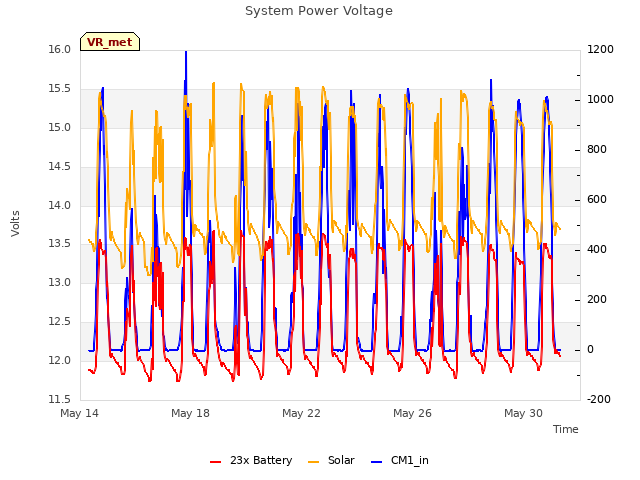Click the VR_met annotation label

click(110, 42)
